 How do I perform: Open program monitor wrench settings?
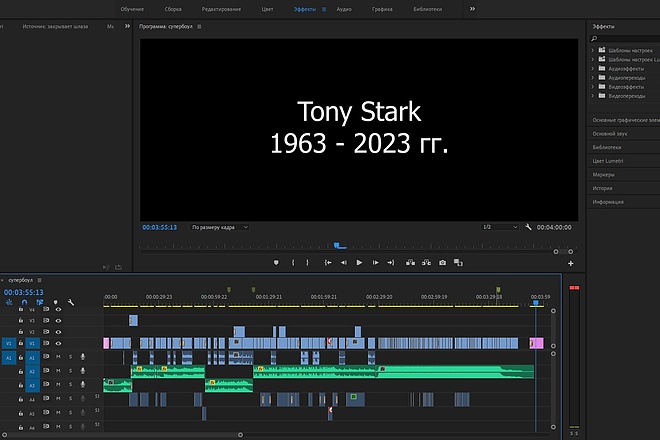point(528,227)
